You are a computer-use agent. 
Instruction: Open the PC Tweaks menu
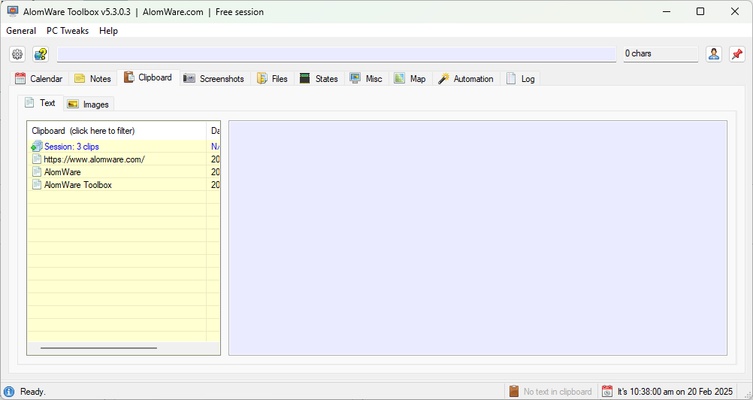coord(68,31)
